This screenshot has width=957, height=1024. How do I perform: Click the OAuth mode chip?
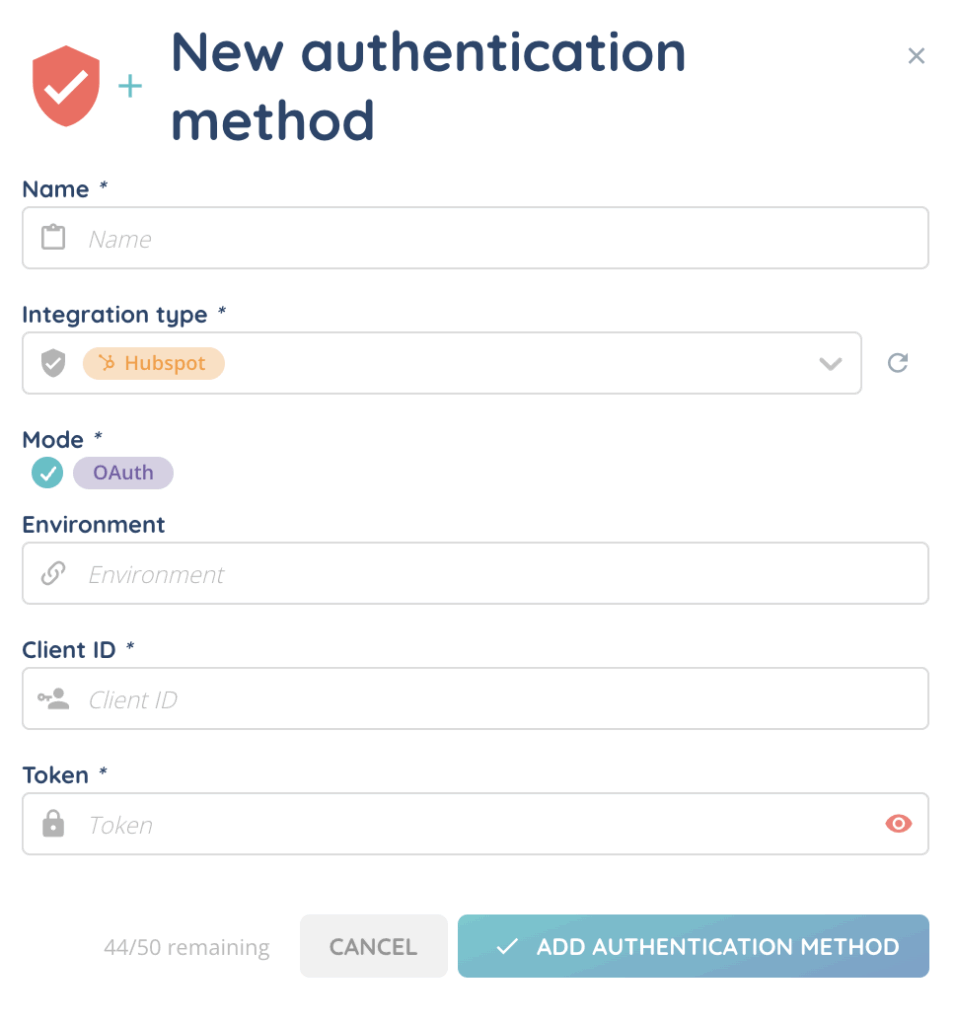click(x=123, y=473)
